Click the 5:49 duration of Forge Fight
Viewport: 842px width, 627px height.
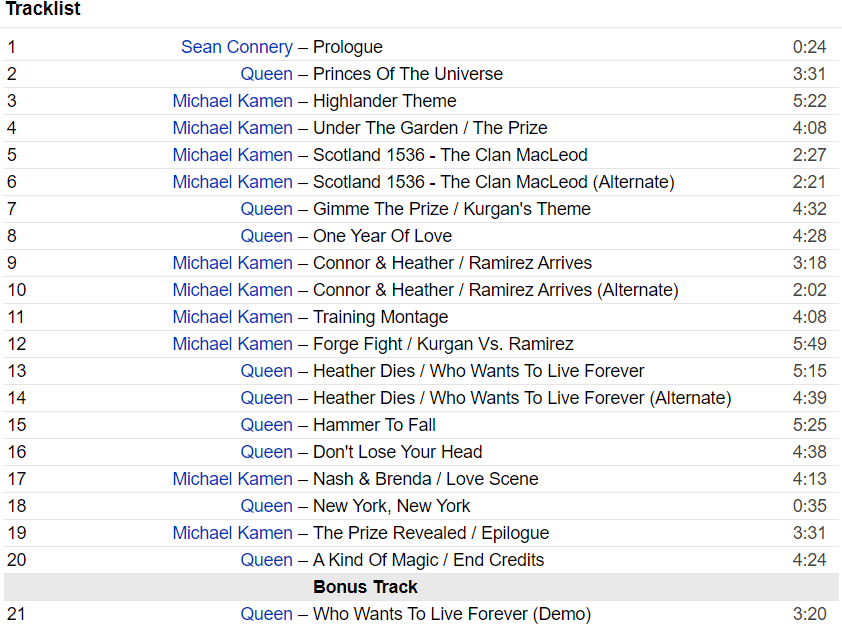tap(809, 344)
